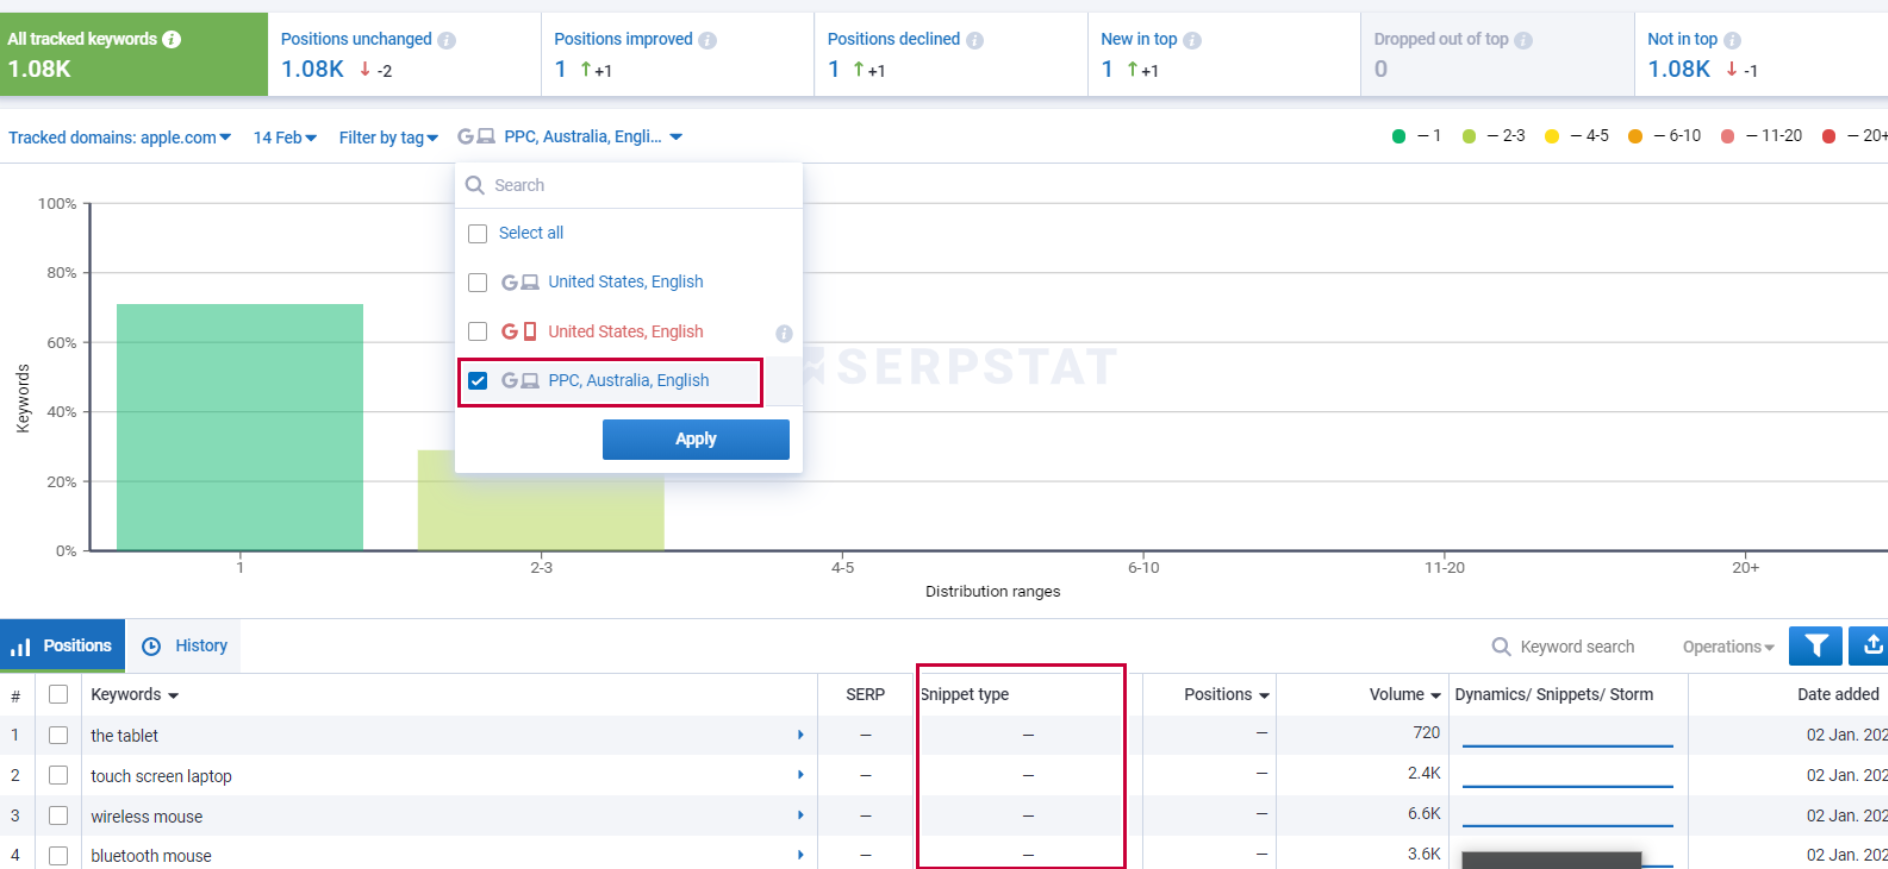Click Google desktop icon beside PPC Australia option
This screenshot has height=869, width=1888.
point(520,380)
